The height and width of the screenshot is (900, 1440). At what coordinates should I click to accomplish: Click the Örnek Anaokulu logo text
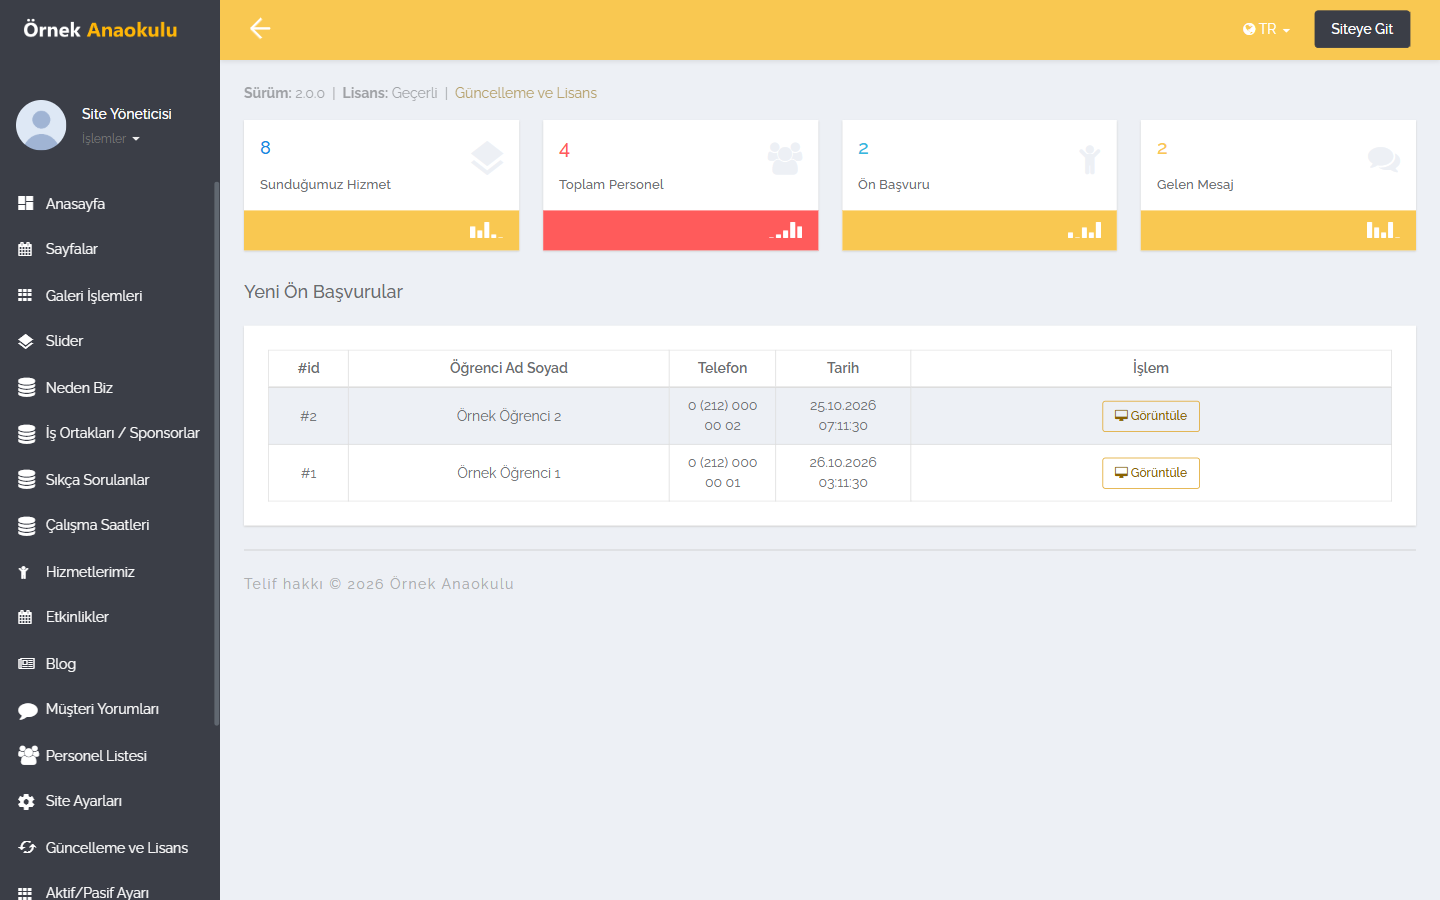coord(100,30)
